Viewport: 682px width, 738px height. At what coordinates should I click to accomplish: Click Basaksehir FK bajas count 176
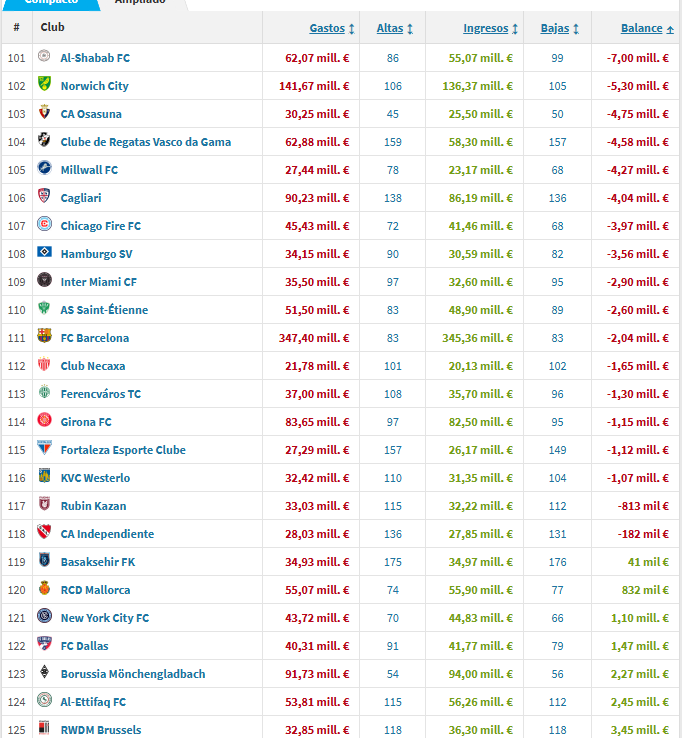pyautogui.click(x=557, y=562)
